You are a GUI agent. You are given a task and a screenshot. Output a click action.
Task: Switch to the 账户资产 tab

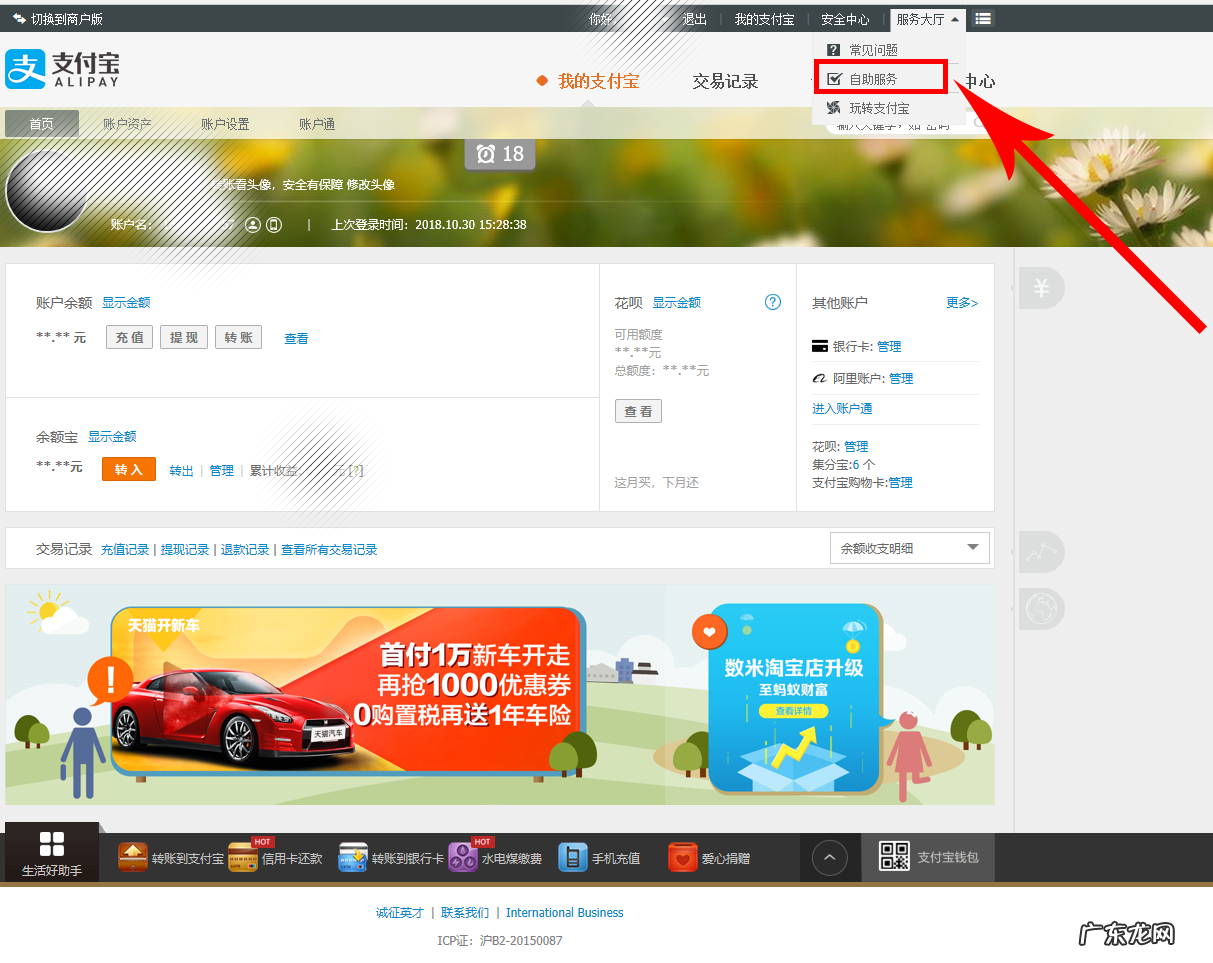127,124
